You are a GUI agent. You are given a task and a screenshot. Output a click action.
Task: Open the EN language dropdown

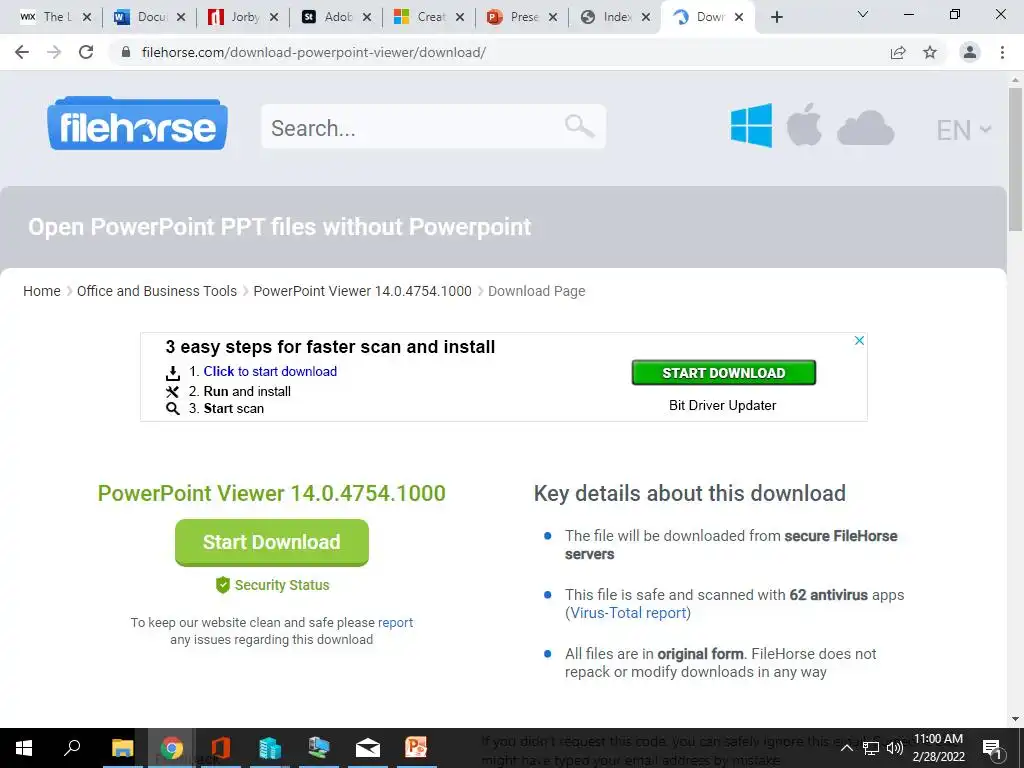pos(963,130)
